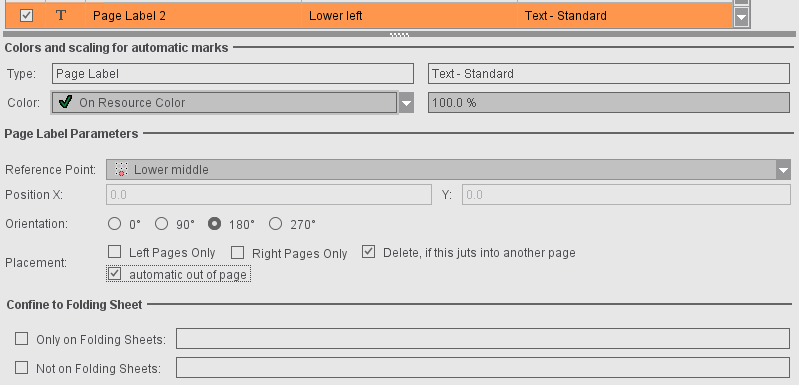The width and height of the screenshot is (799, 385).
Task: Uncheck the Page Label 2 row checkbox
Action: [x=26, y=16]
